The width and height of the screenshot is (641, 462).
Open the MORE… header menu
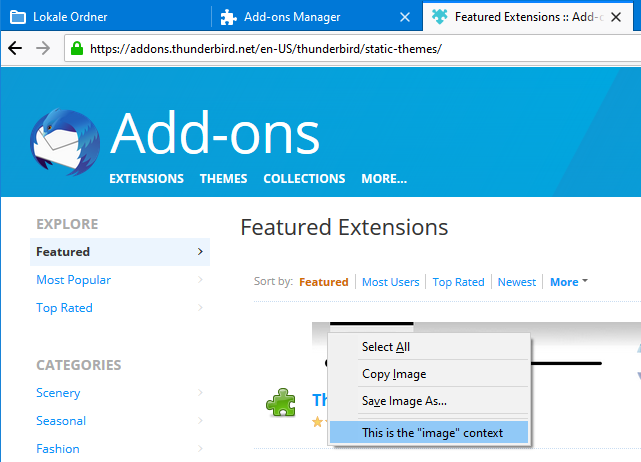384,179
